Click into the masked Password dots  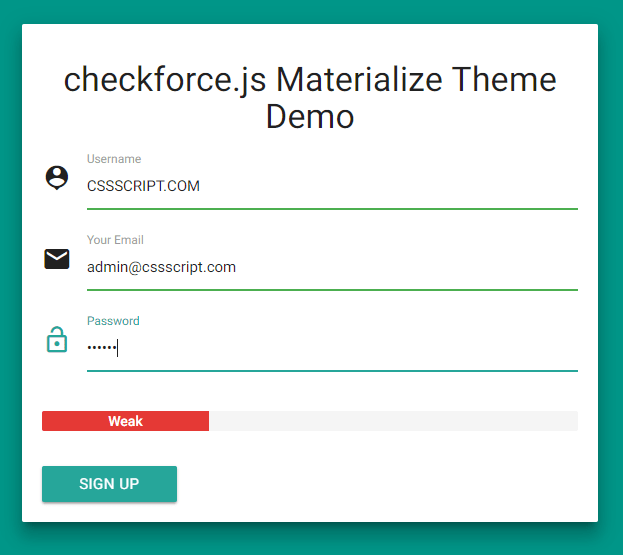[x=102, y=348]
